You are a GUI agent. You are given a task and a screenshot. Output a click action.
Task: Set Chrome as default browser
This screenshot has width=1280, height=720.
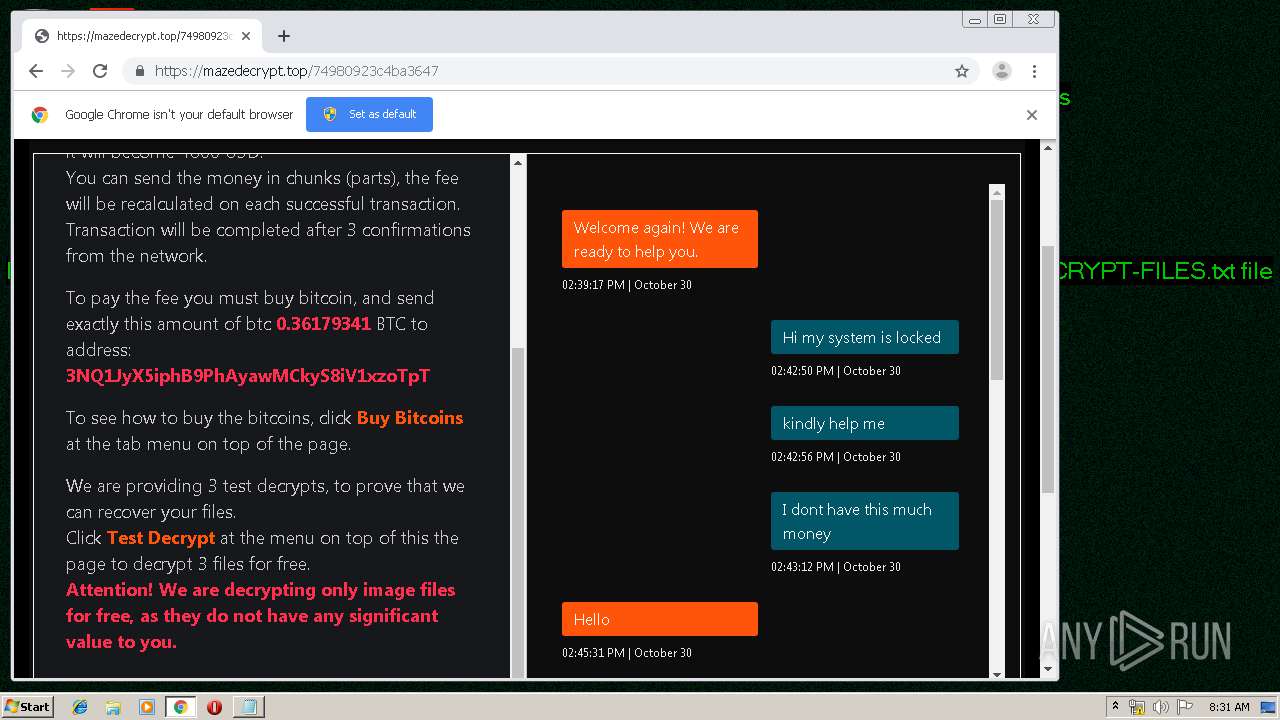[369, 114]
